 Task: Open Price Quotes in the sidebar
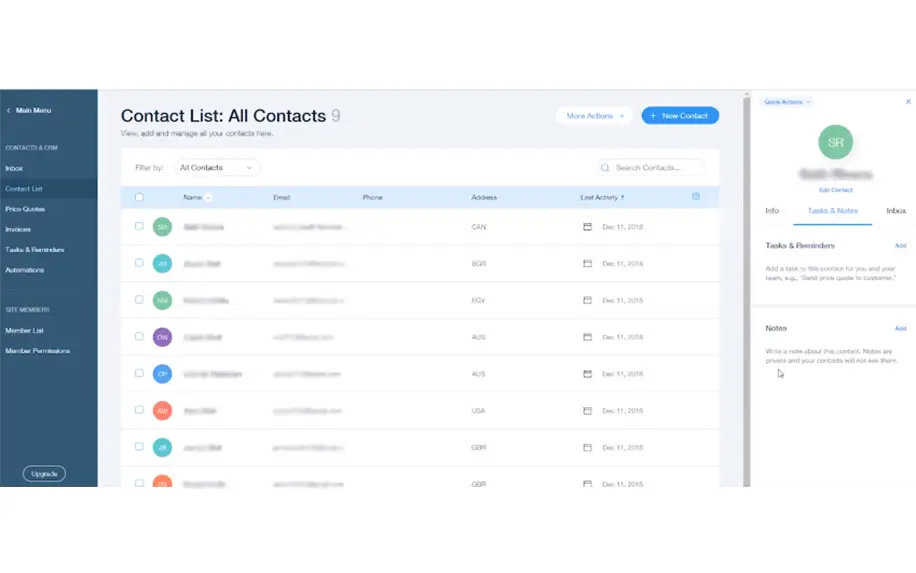click(x=25, y=209)
